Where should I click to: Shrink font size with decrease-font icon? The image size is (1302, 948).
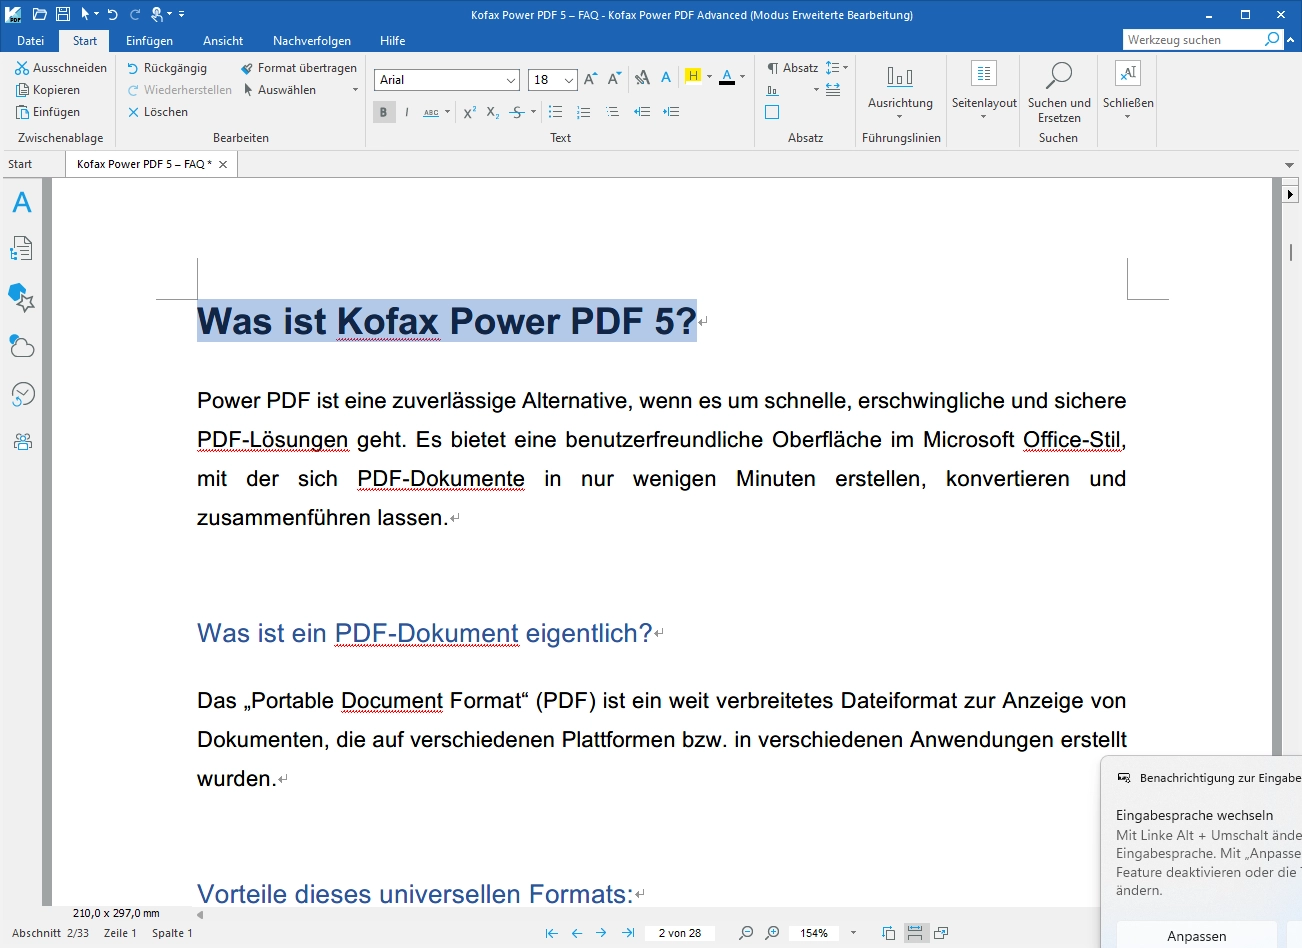click(614, 79)
